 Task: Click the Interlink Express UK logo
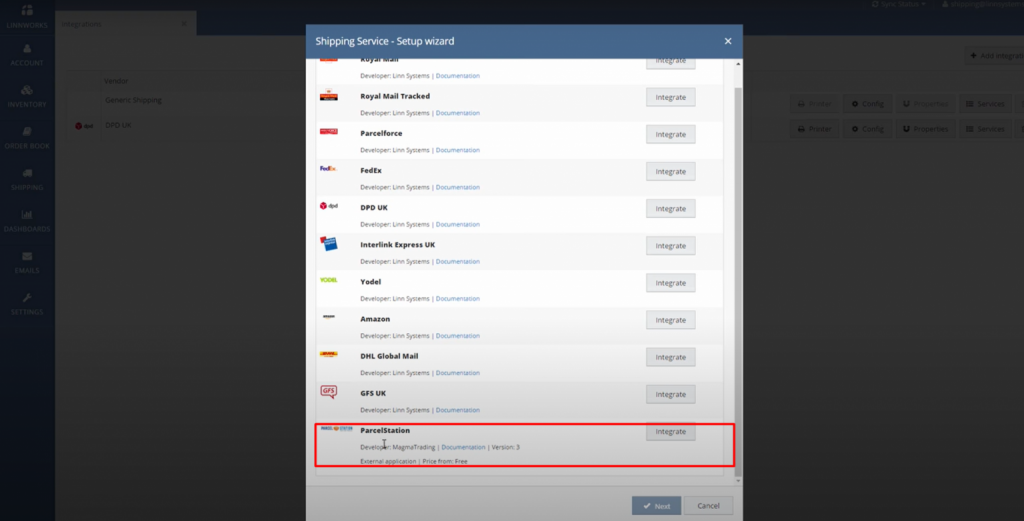click(x=328, y=244)
